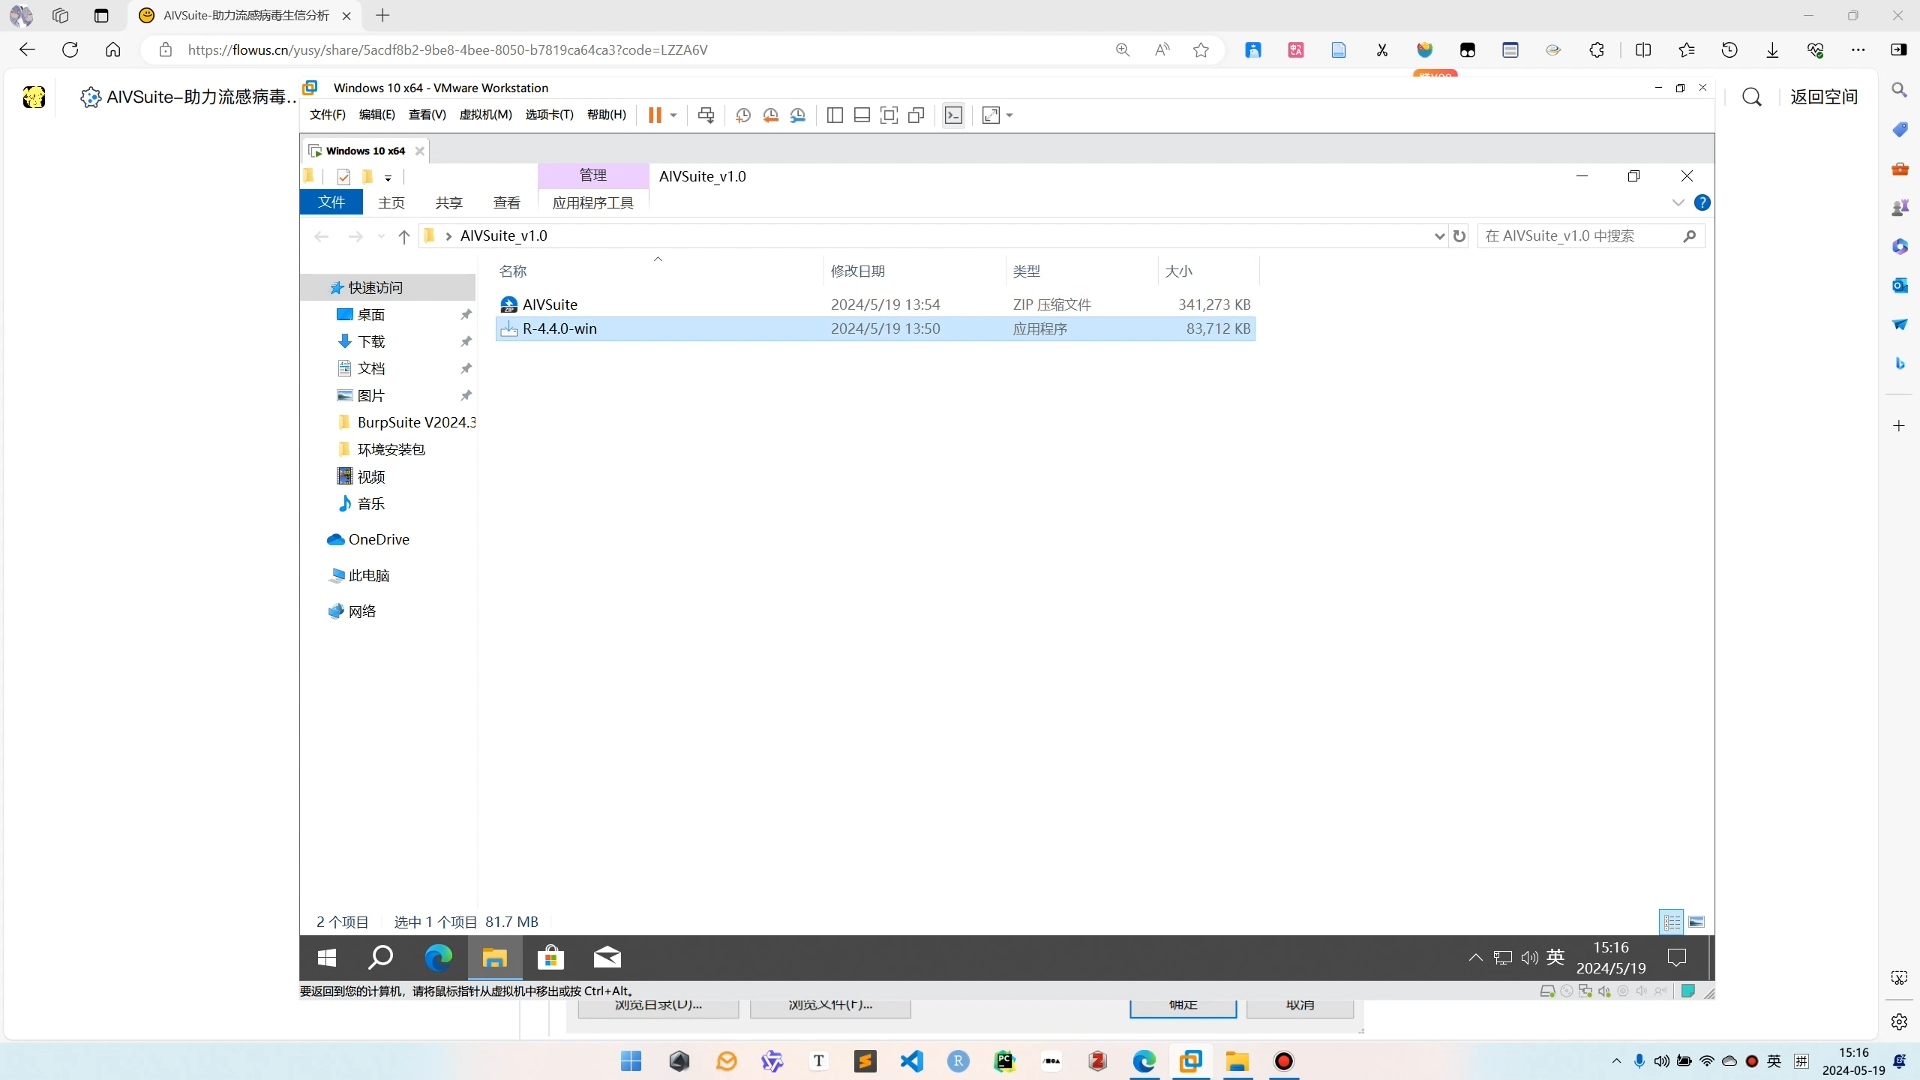Take a snapshot using the clock-plus icon
This screenshot has width=1920, height=1080.
[743, 115]
